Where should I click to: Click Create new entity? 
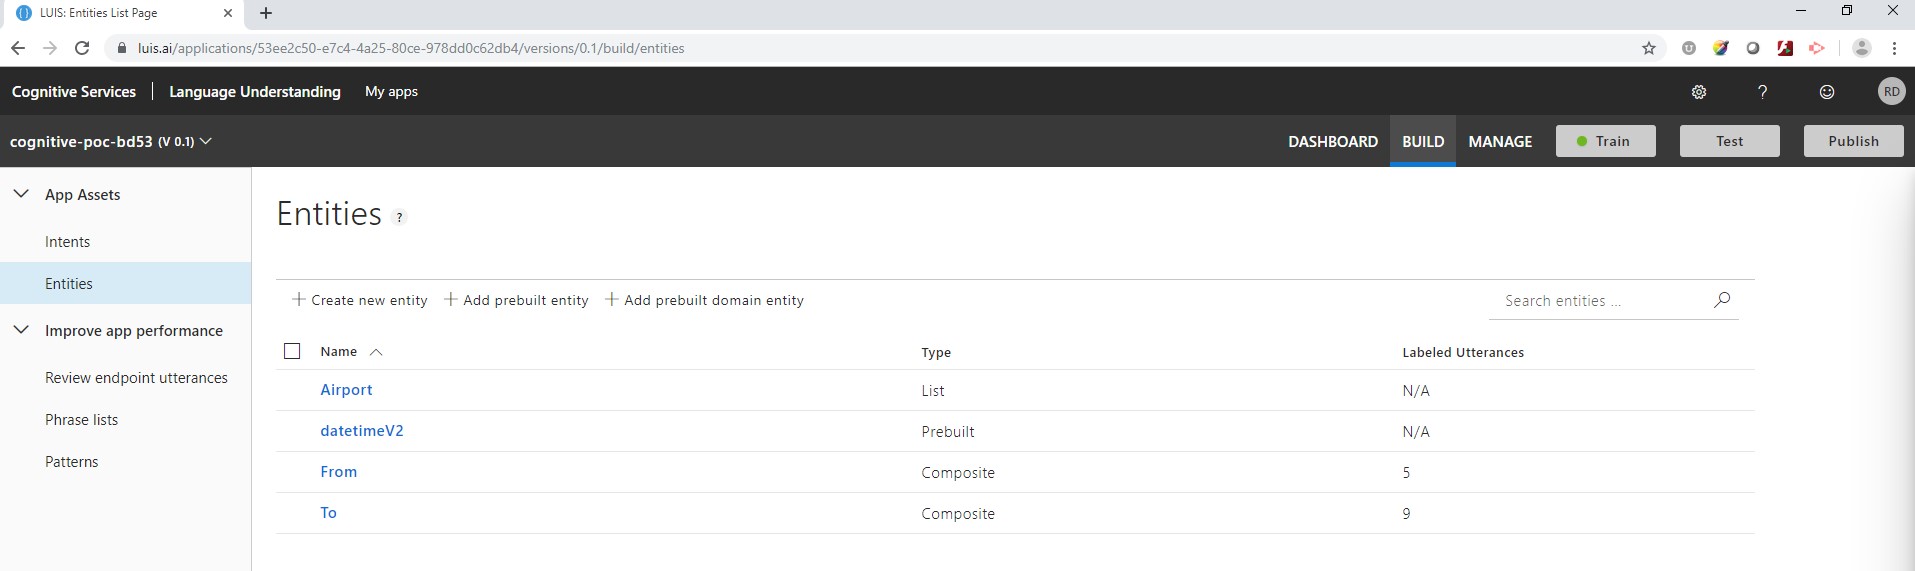click(x=360, y=300)
